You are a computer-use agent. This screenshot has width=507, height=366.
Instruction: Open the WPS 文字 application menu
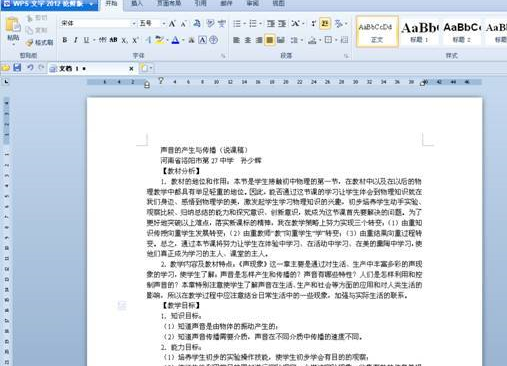coord(49,4)
